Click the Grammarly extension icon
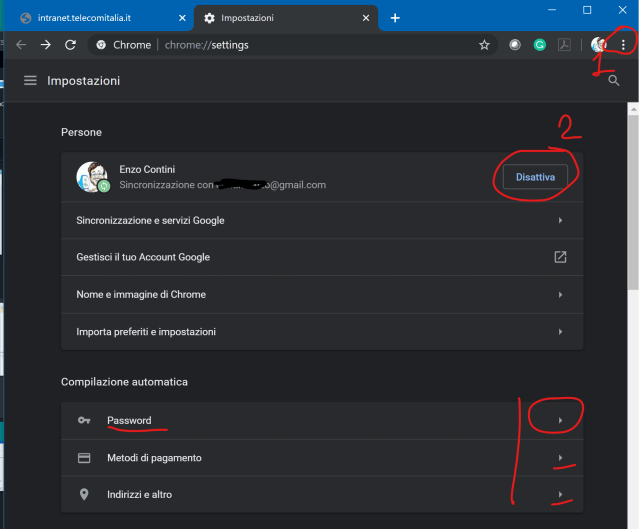This screenshot has height=529, width=639. [x=540, y=45]
